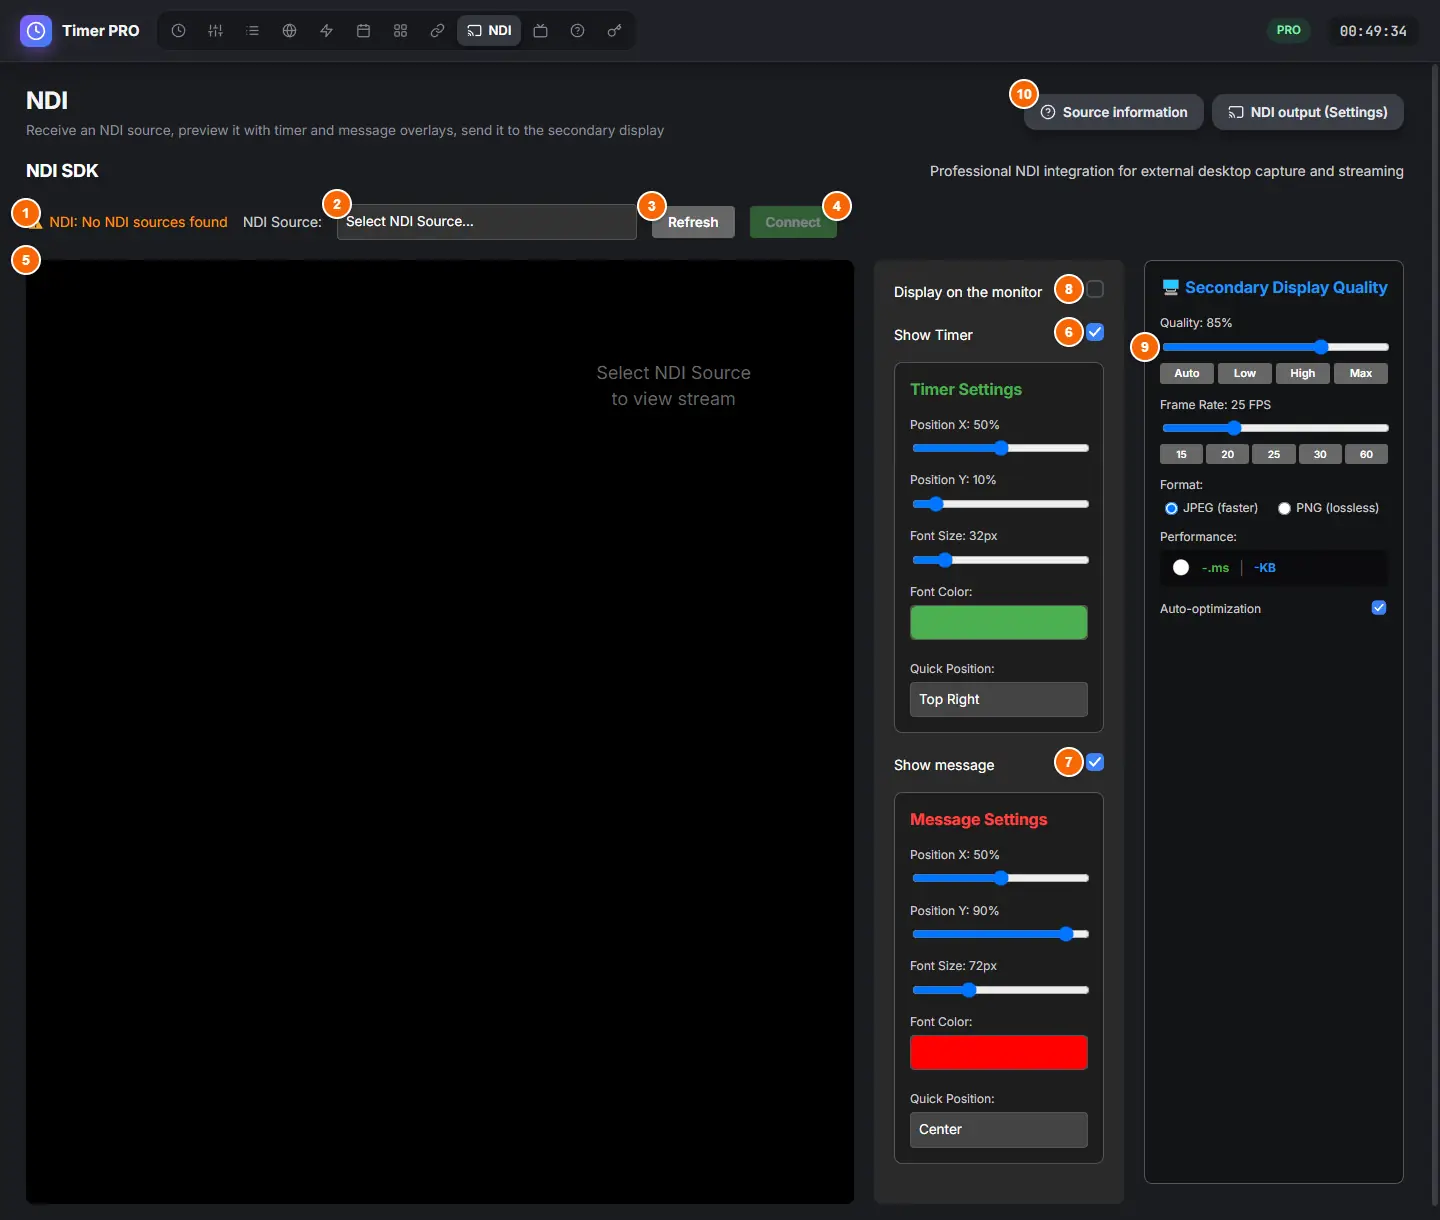Click the red message font color swatch
This screenshot has width=1440, height=1220.
click(x=999, y=1053)
